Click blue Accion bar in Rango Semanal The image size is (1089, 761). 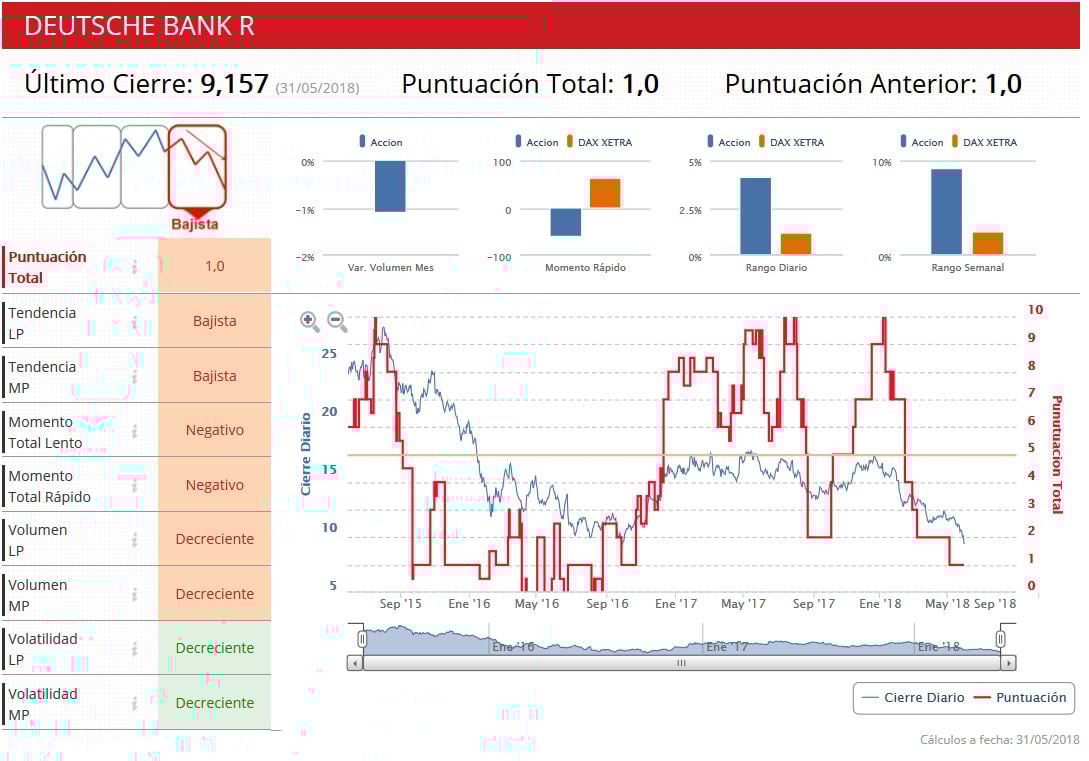(x=947, y=212)
